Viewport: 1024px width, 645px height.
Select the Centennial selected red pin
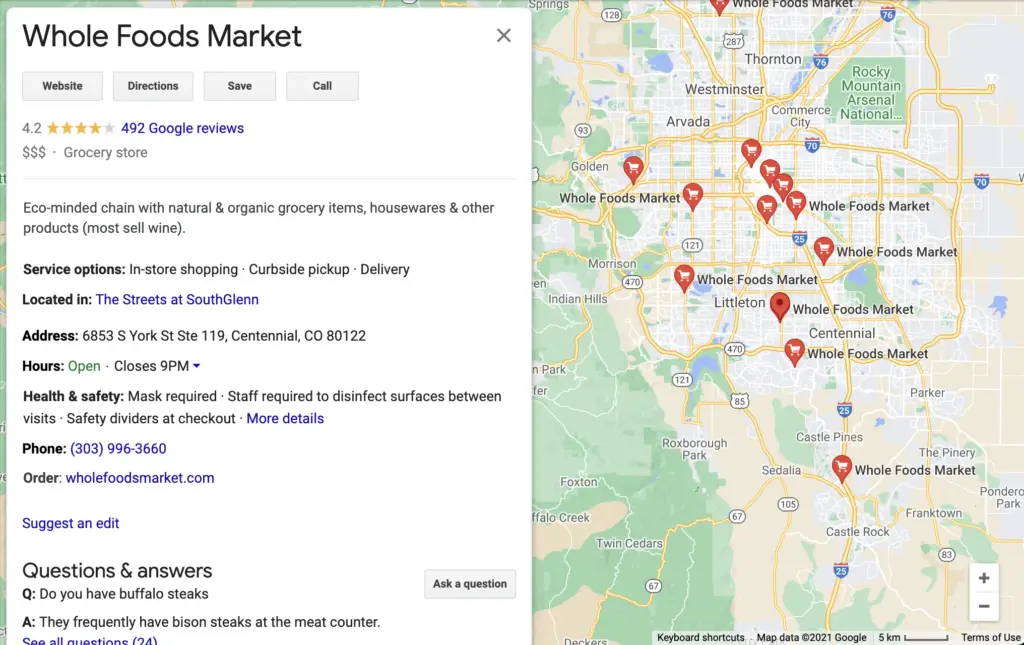pyautogui.click(x=779, y=306)
